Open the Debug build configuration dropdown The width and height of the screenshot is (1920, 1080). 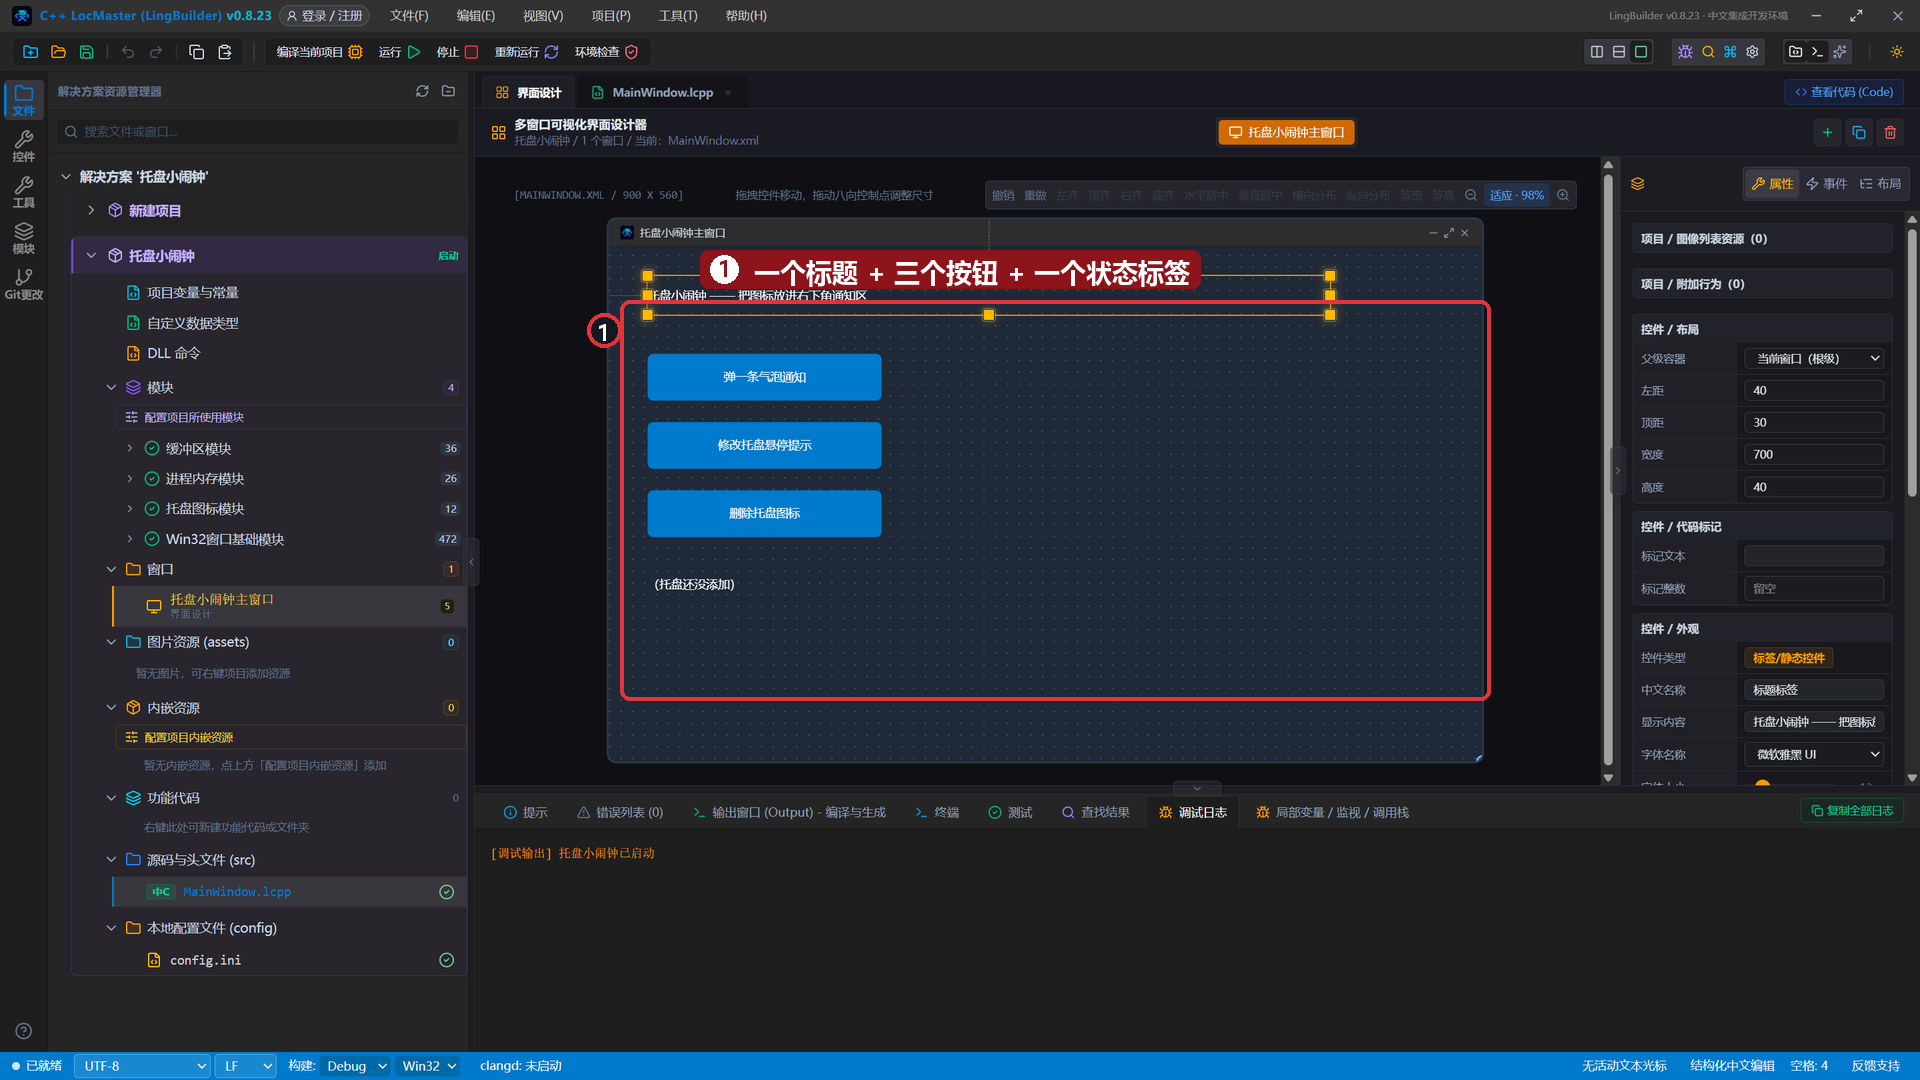(x=355, y=1066)
